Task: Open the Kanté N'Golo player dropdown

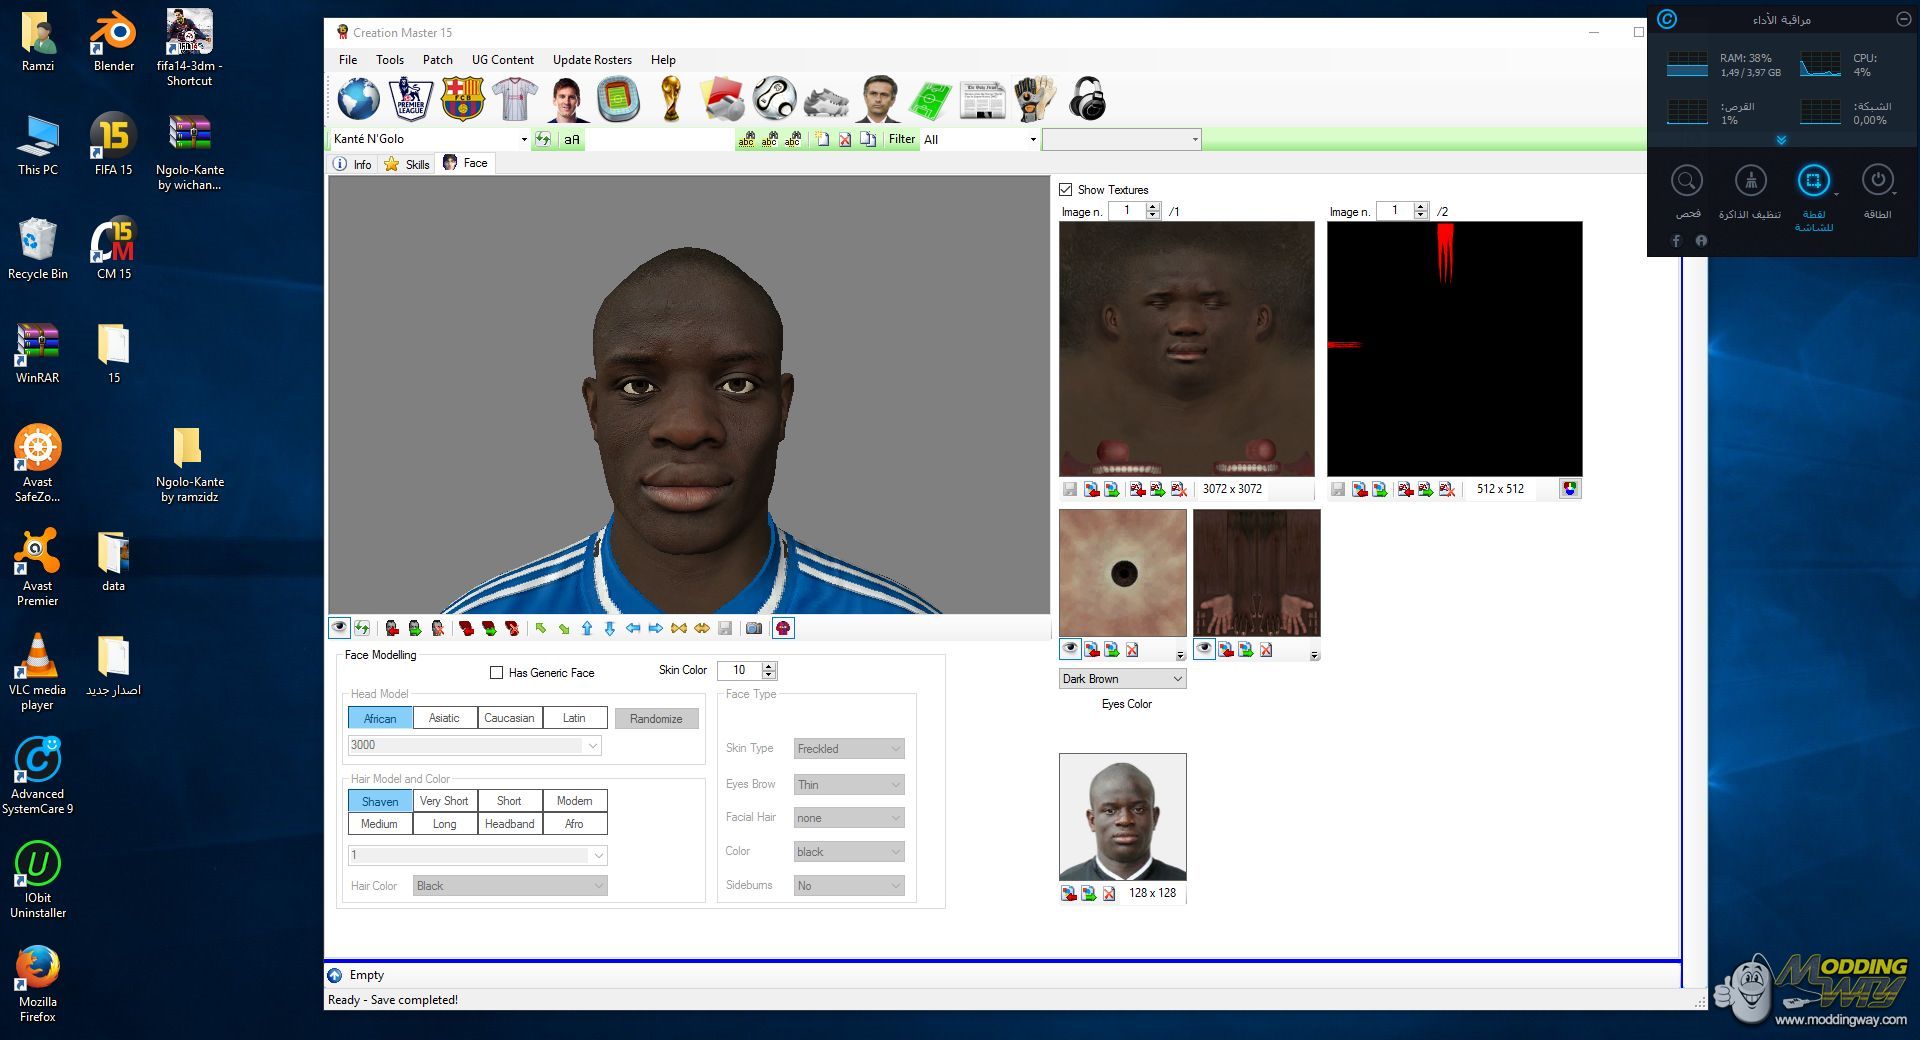Action: coord(523,140)
